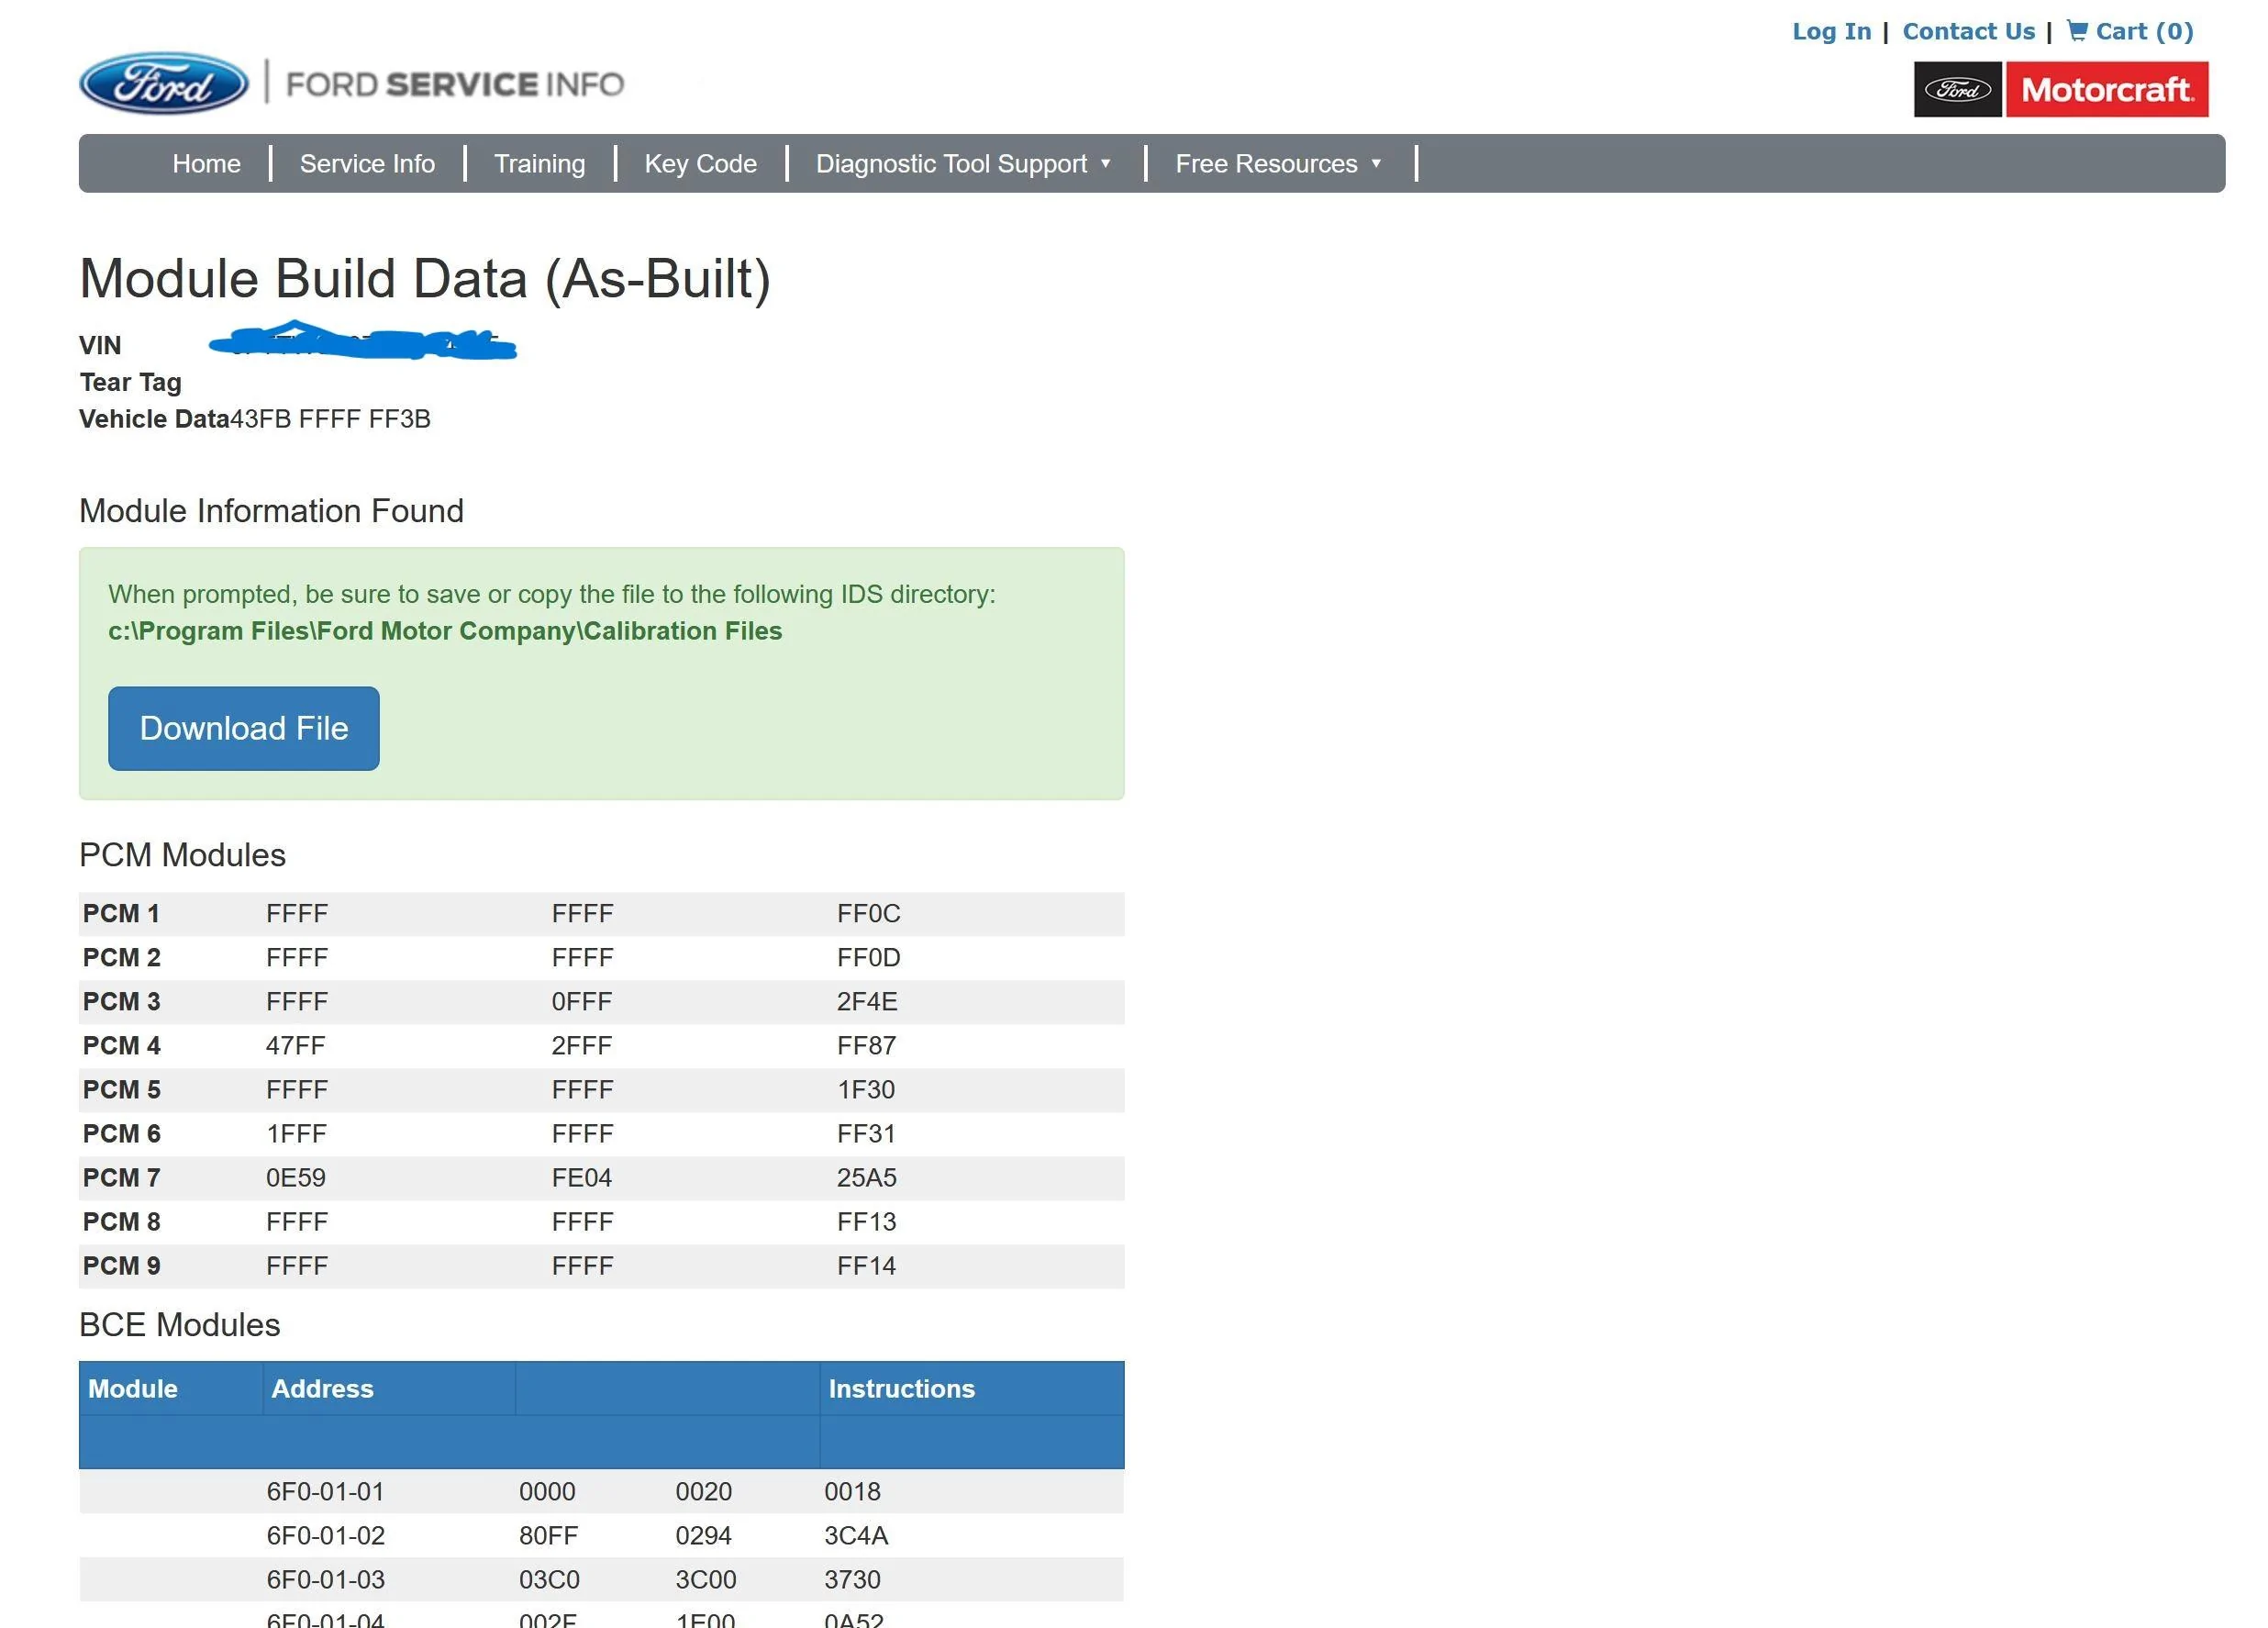Open the shopping cart icon

(x=2077, y=30)
